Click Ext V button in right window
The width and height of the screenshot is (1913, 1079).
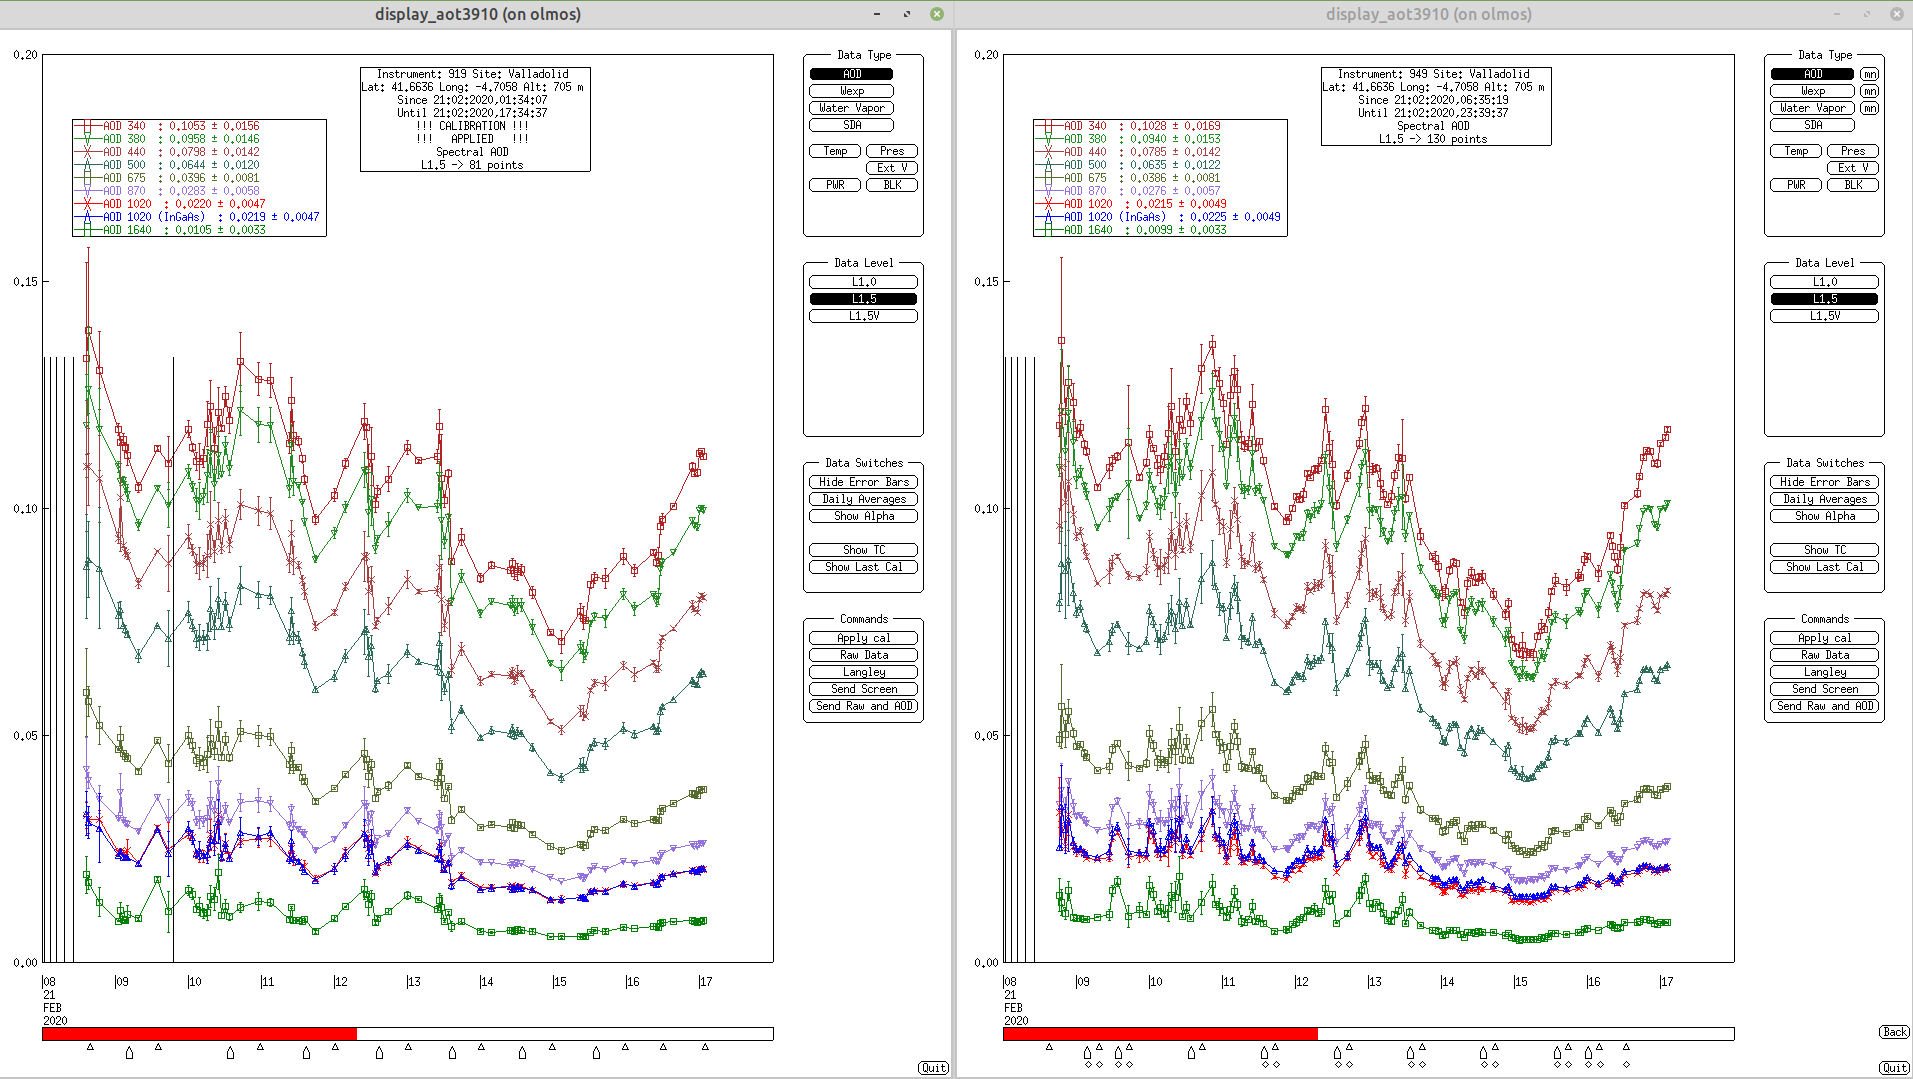pos(1853,168)
